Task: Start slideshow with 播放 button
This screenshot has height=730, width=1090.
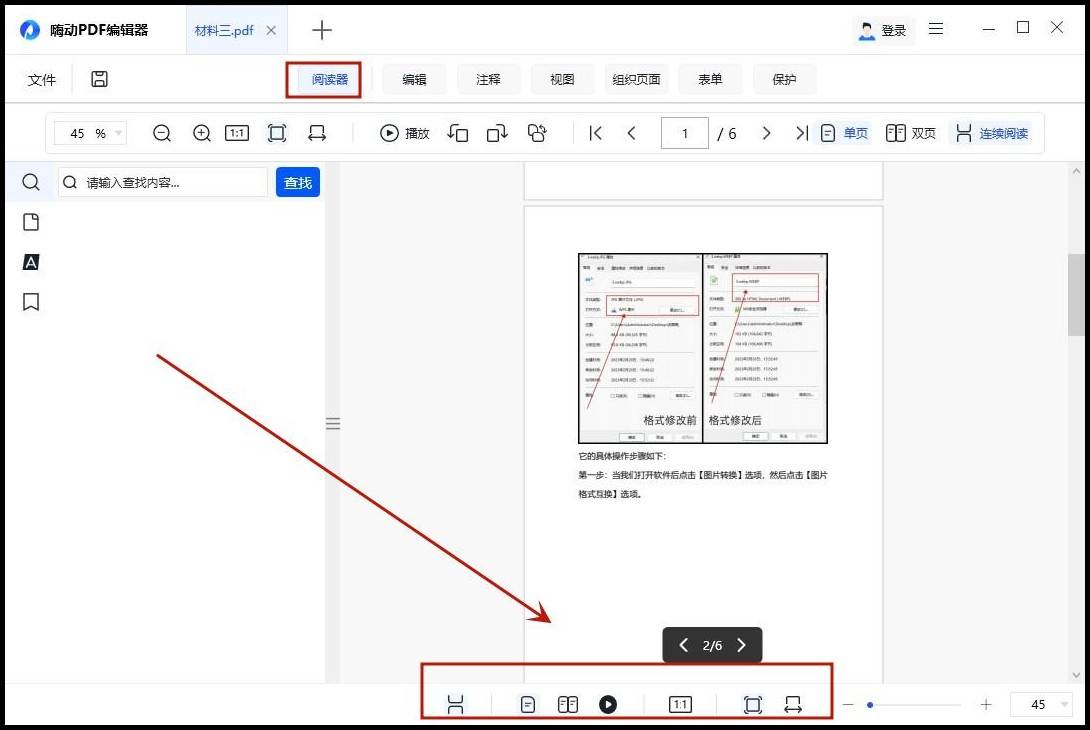Action: (x=405, y=133)
